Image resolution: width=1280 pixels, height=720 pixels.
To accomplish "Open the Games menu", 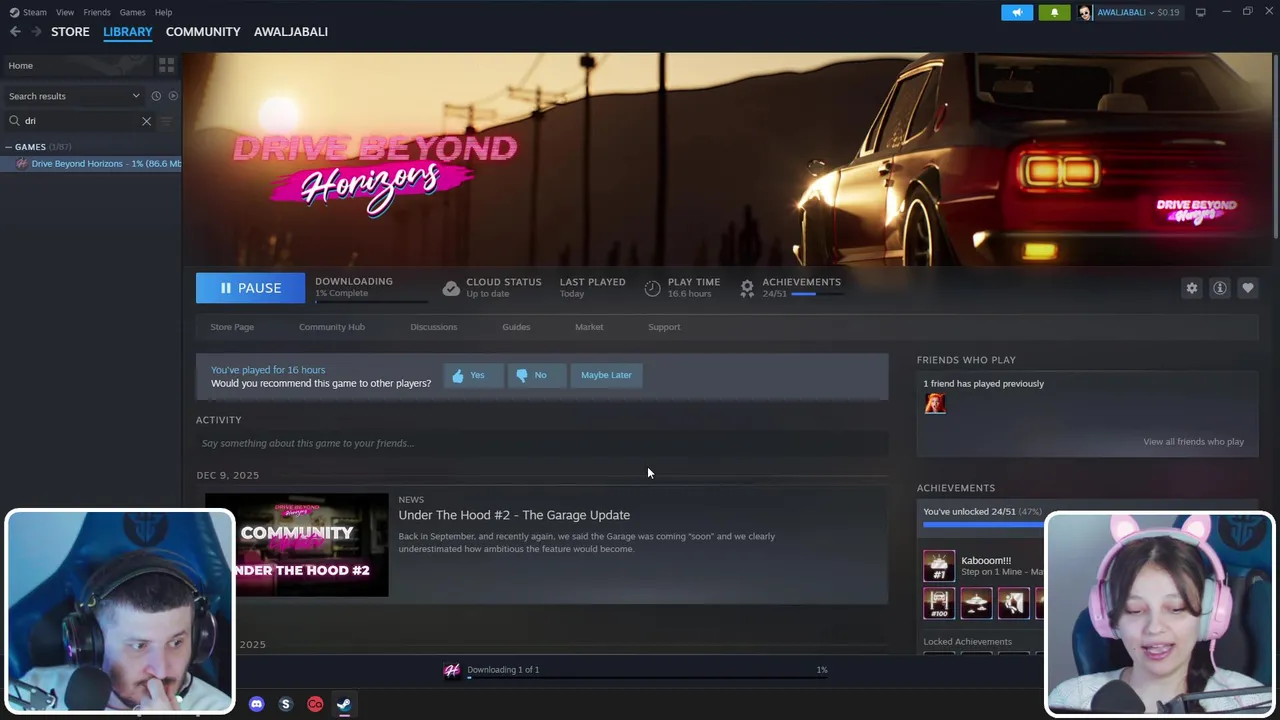I will pos(133,12).
